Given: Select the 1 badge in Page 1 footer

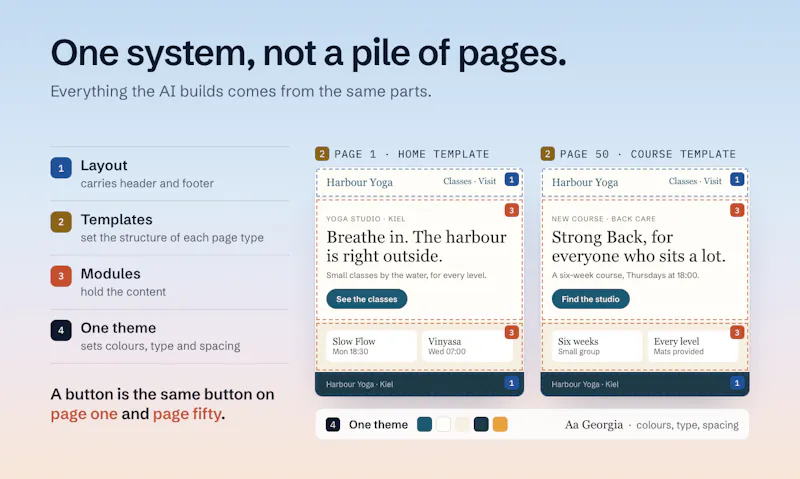Looking at the screenshot, I should point(512,383).
